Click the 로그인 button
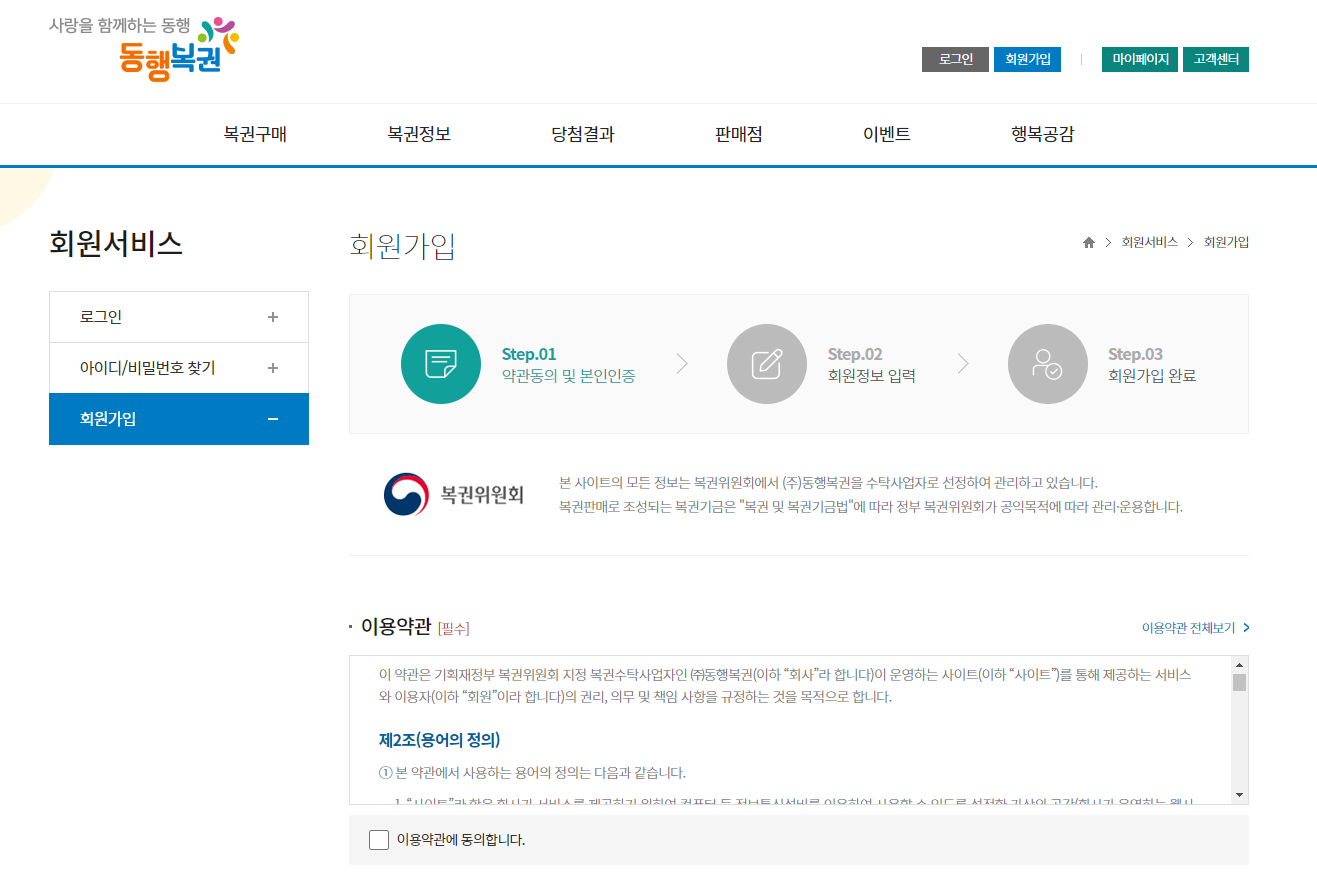The height and width of the screenshot is (880, 1317). 954,59
